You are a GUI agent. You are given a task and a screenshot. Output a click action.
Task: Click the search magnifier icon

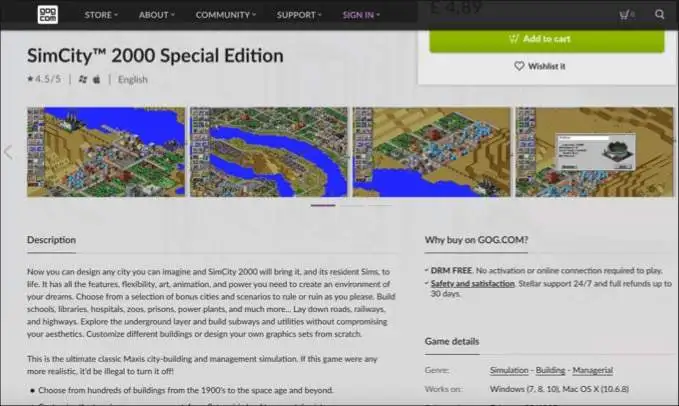point(659,15)
